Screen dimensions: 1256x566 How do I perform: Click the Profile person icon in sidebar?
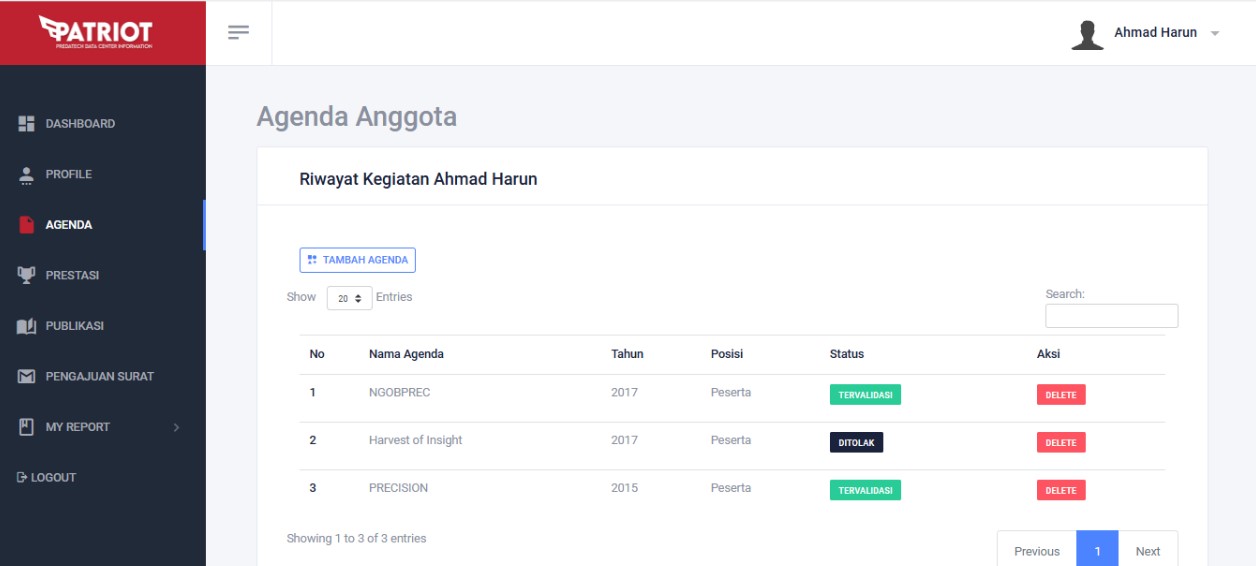27,174
